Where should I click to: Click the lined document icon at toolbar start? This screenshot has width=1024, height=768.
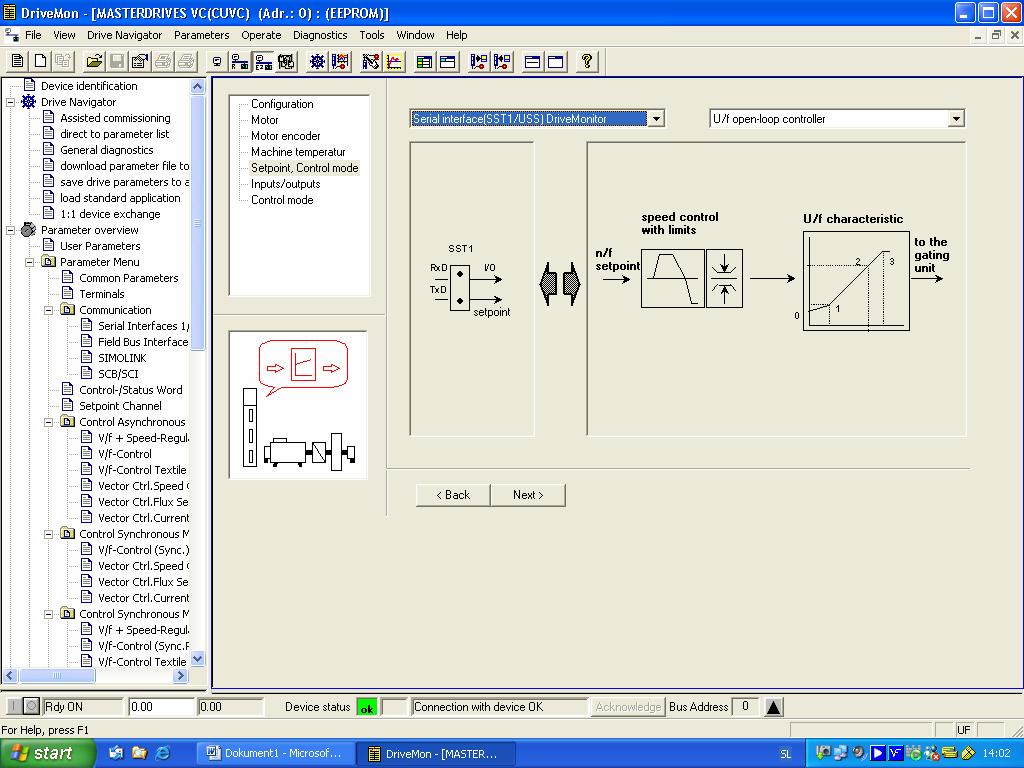point(18,61)
